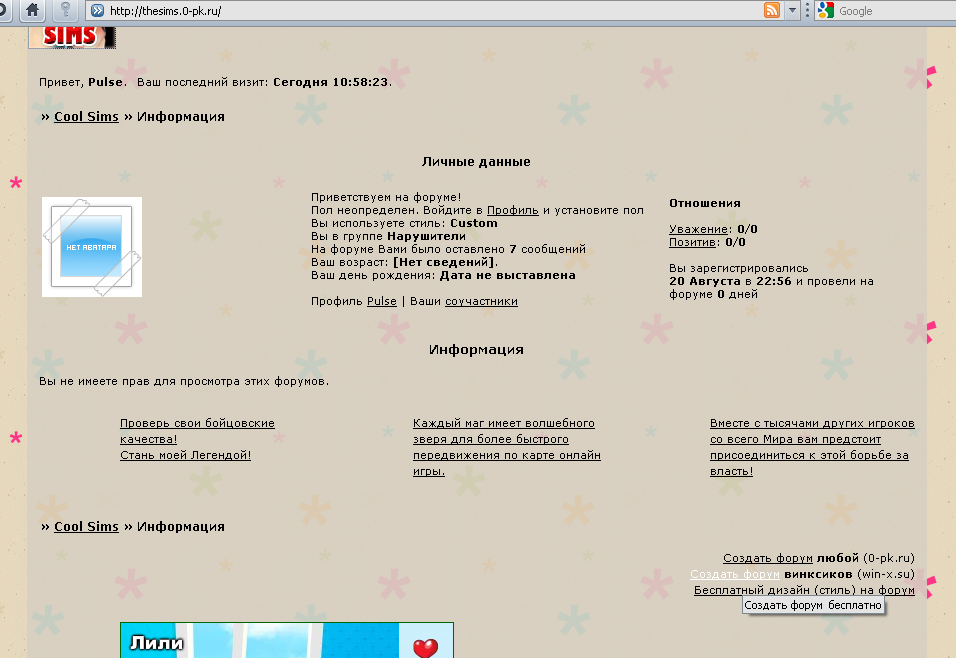This screenshot has width=956, height=658.
Task: Click ad link "Каждый маг имеет волшебного зверя"
Action: [507, 446]
